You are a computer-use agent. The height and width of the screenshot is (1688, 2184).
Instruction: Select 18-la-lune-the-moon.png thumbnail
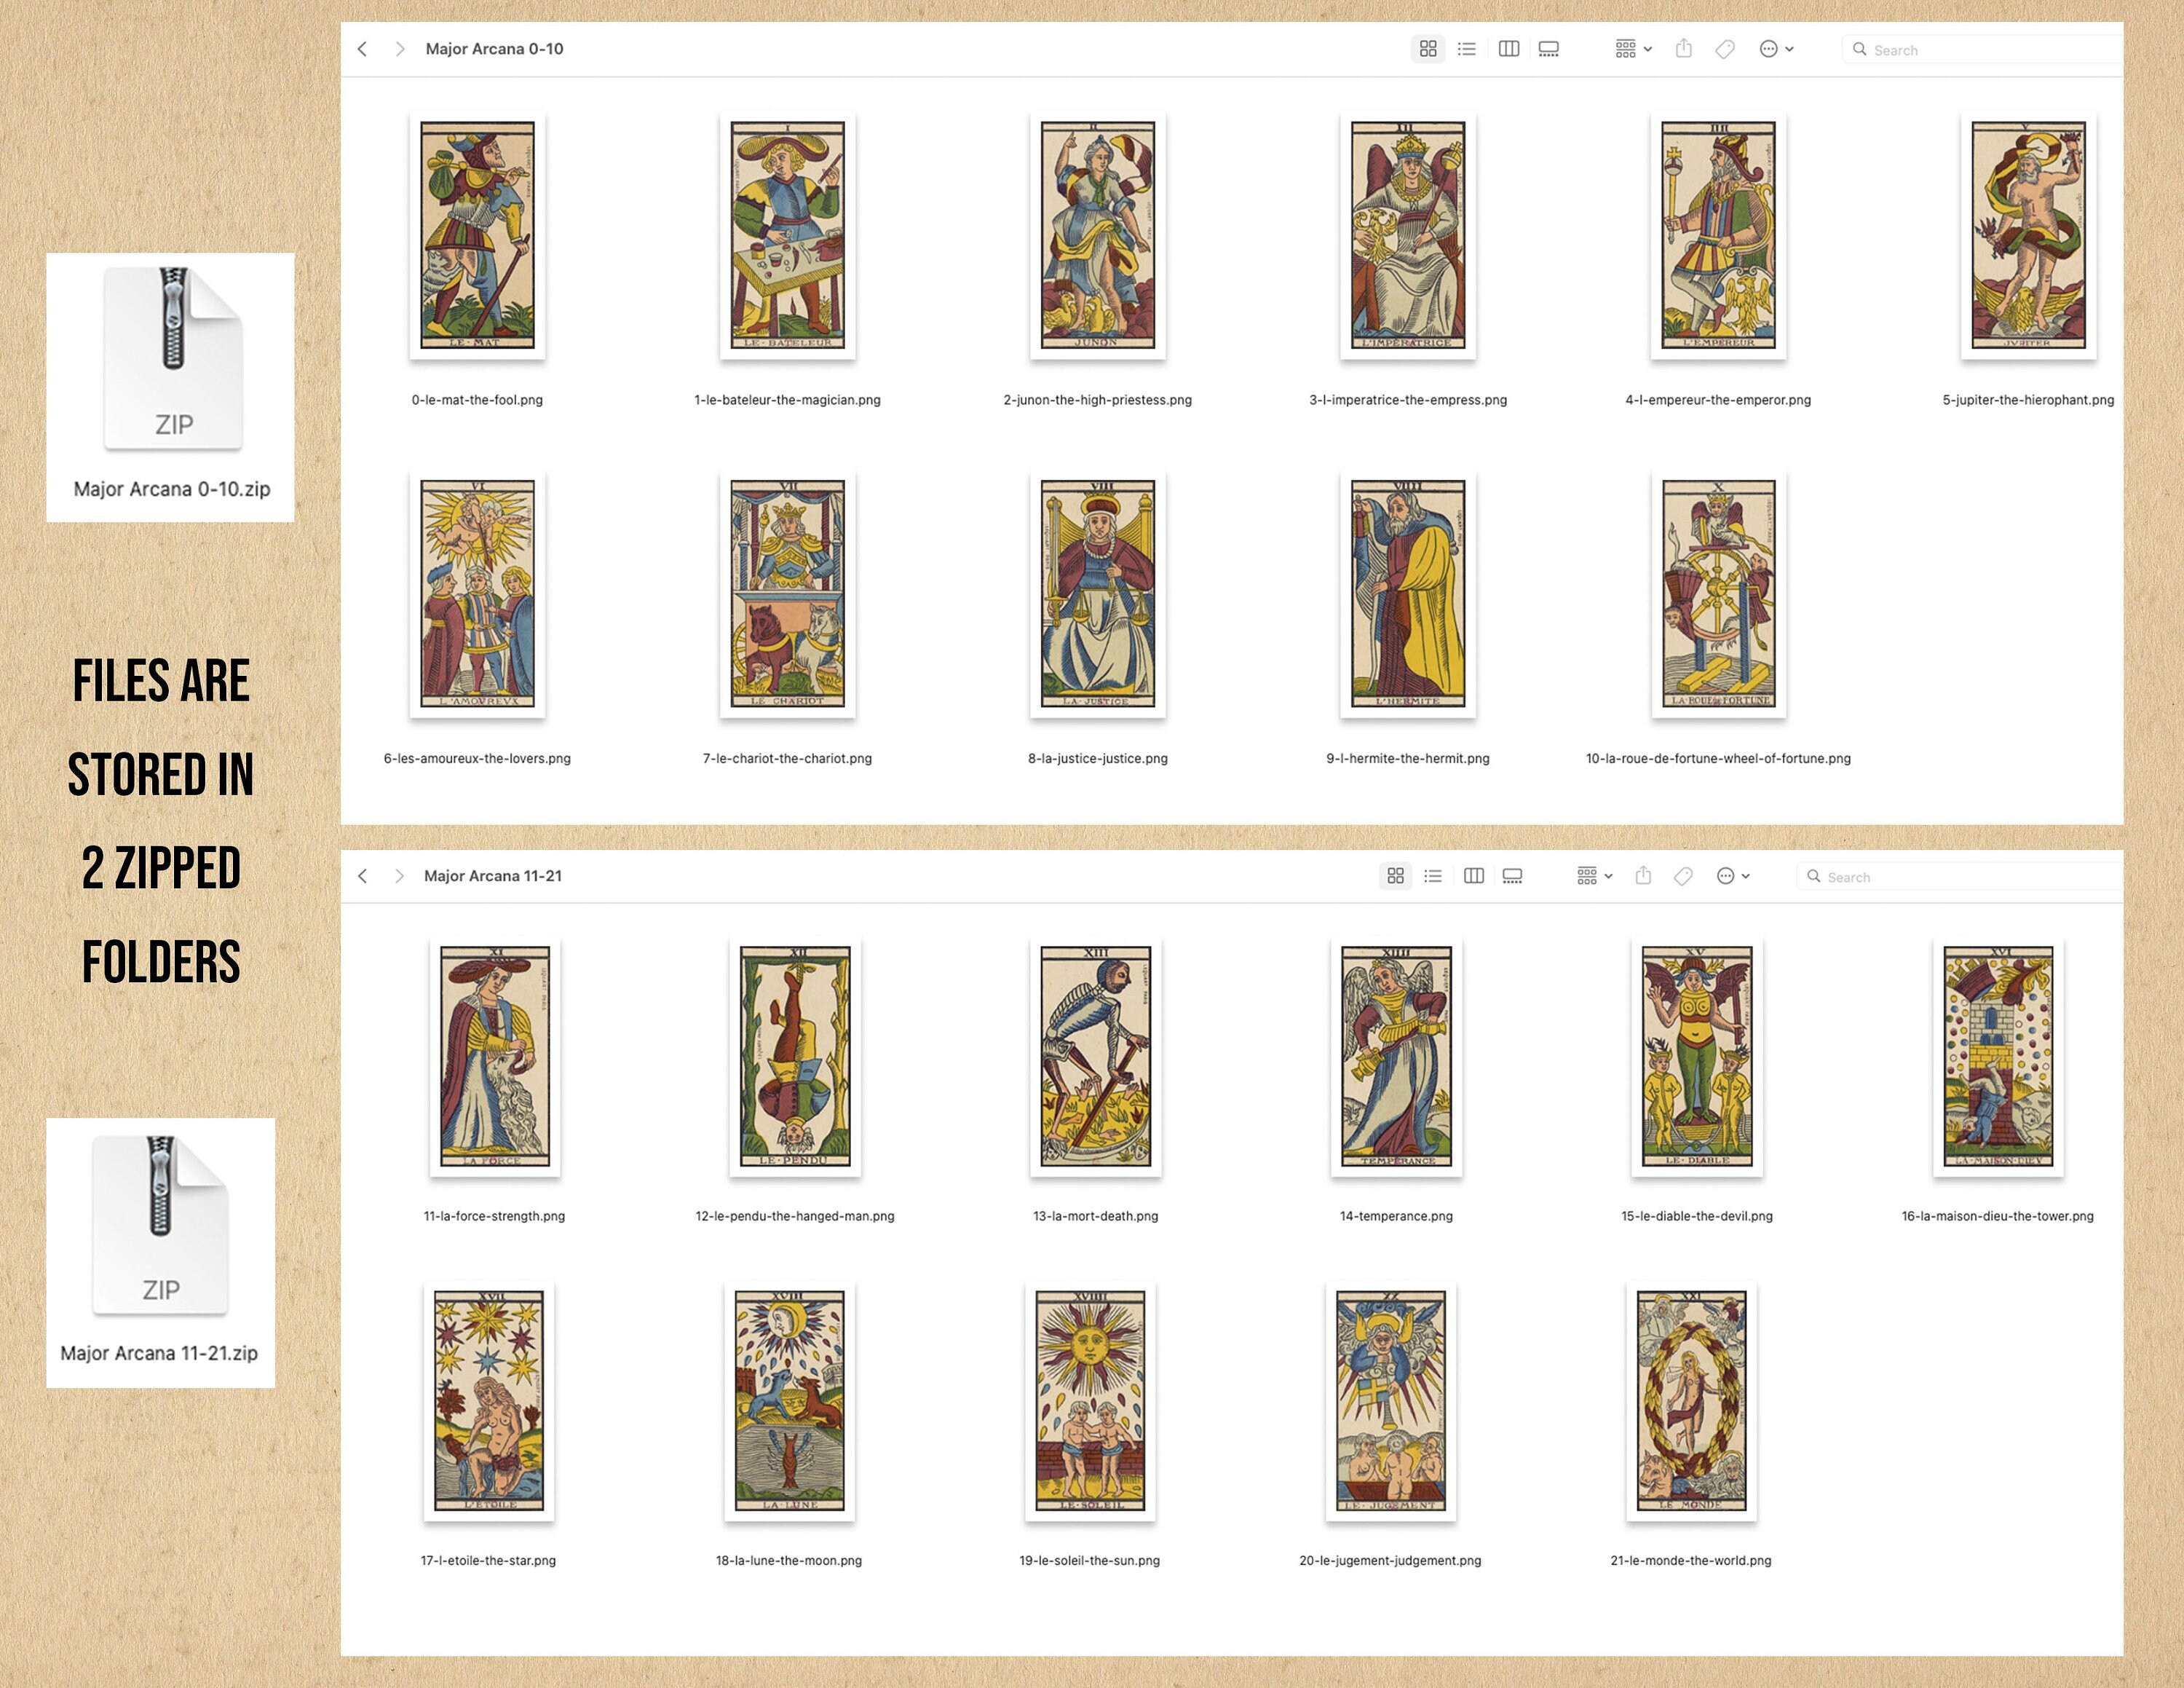789,1401
